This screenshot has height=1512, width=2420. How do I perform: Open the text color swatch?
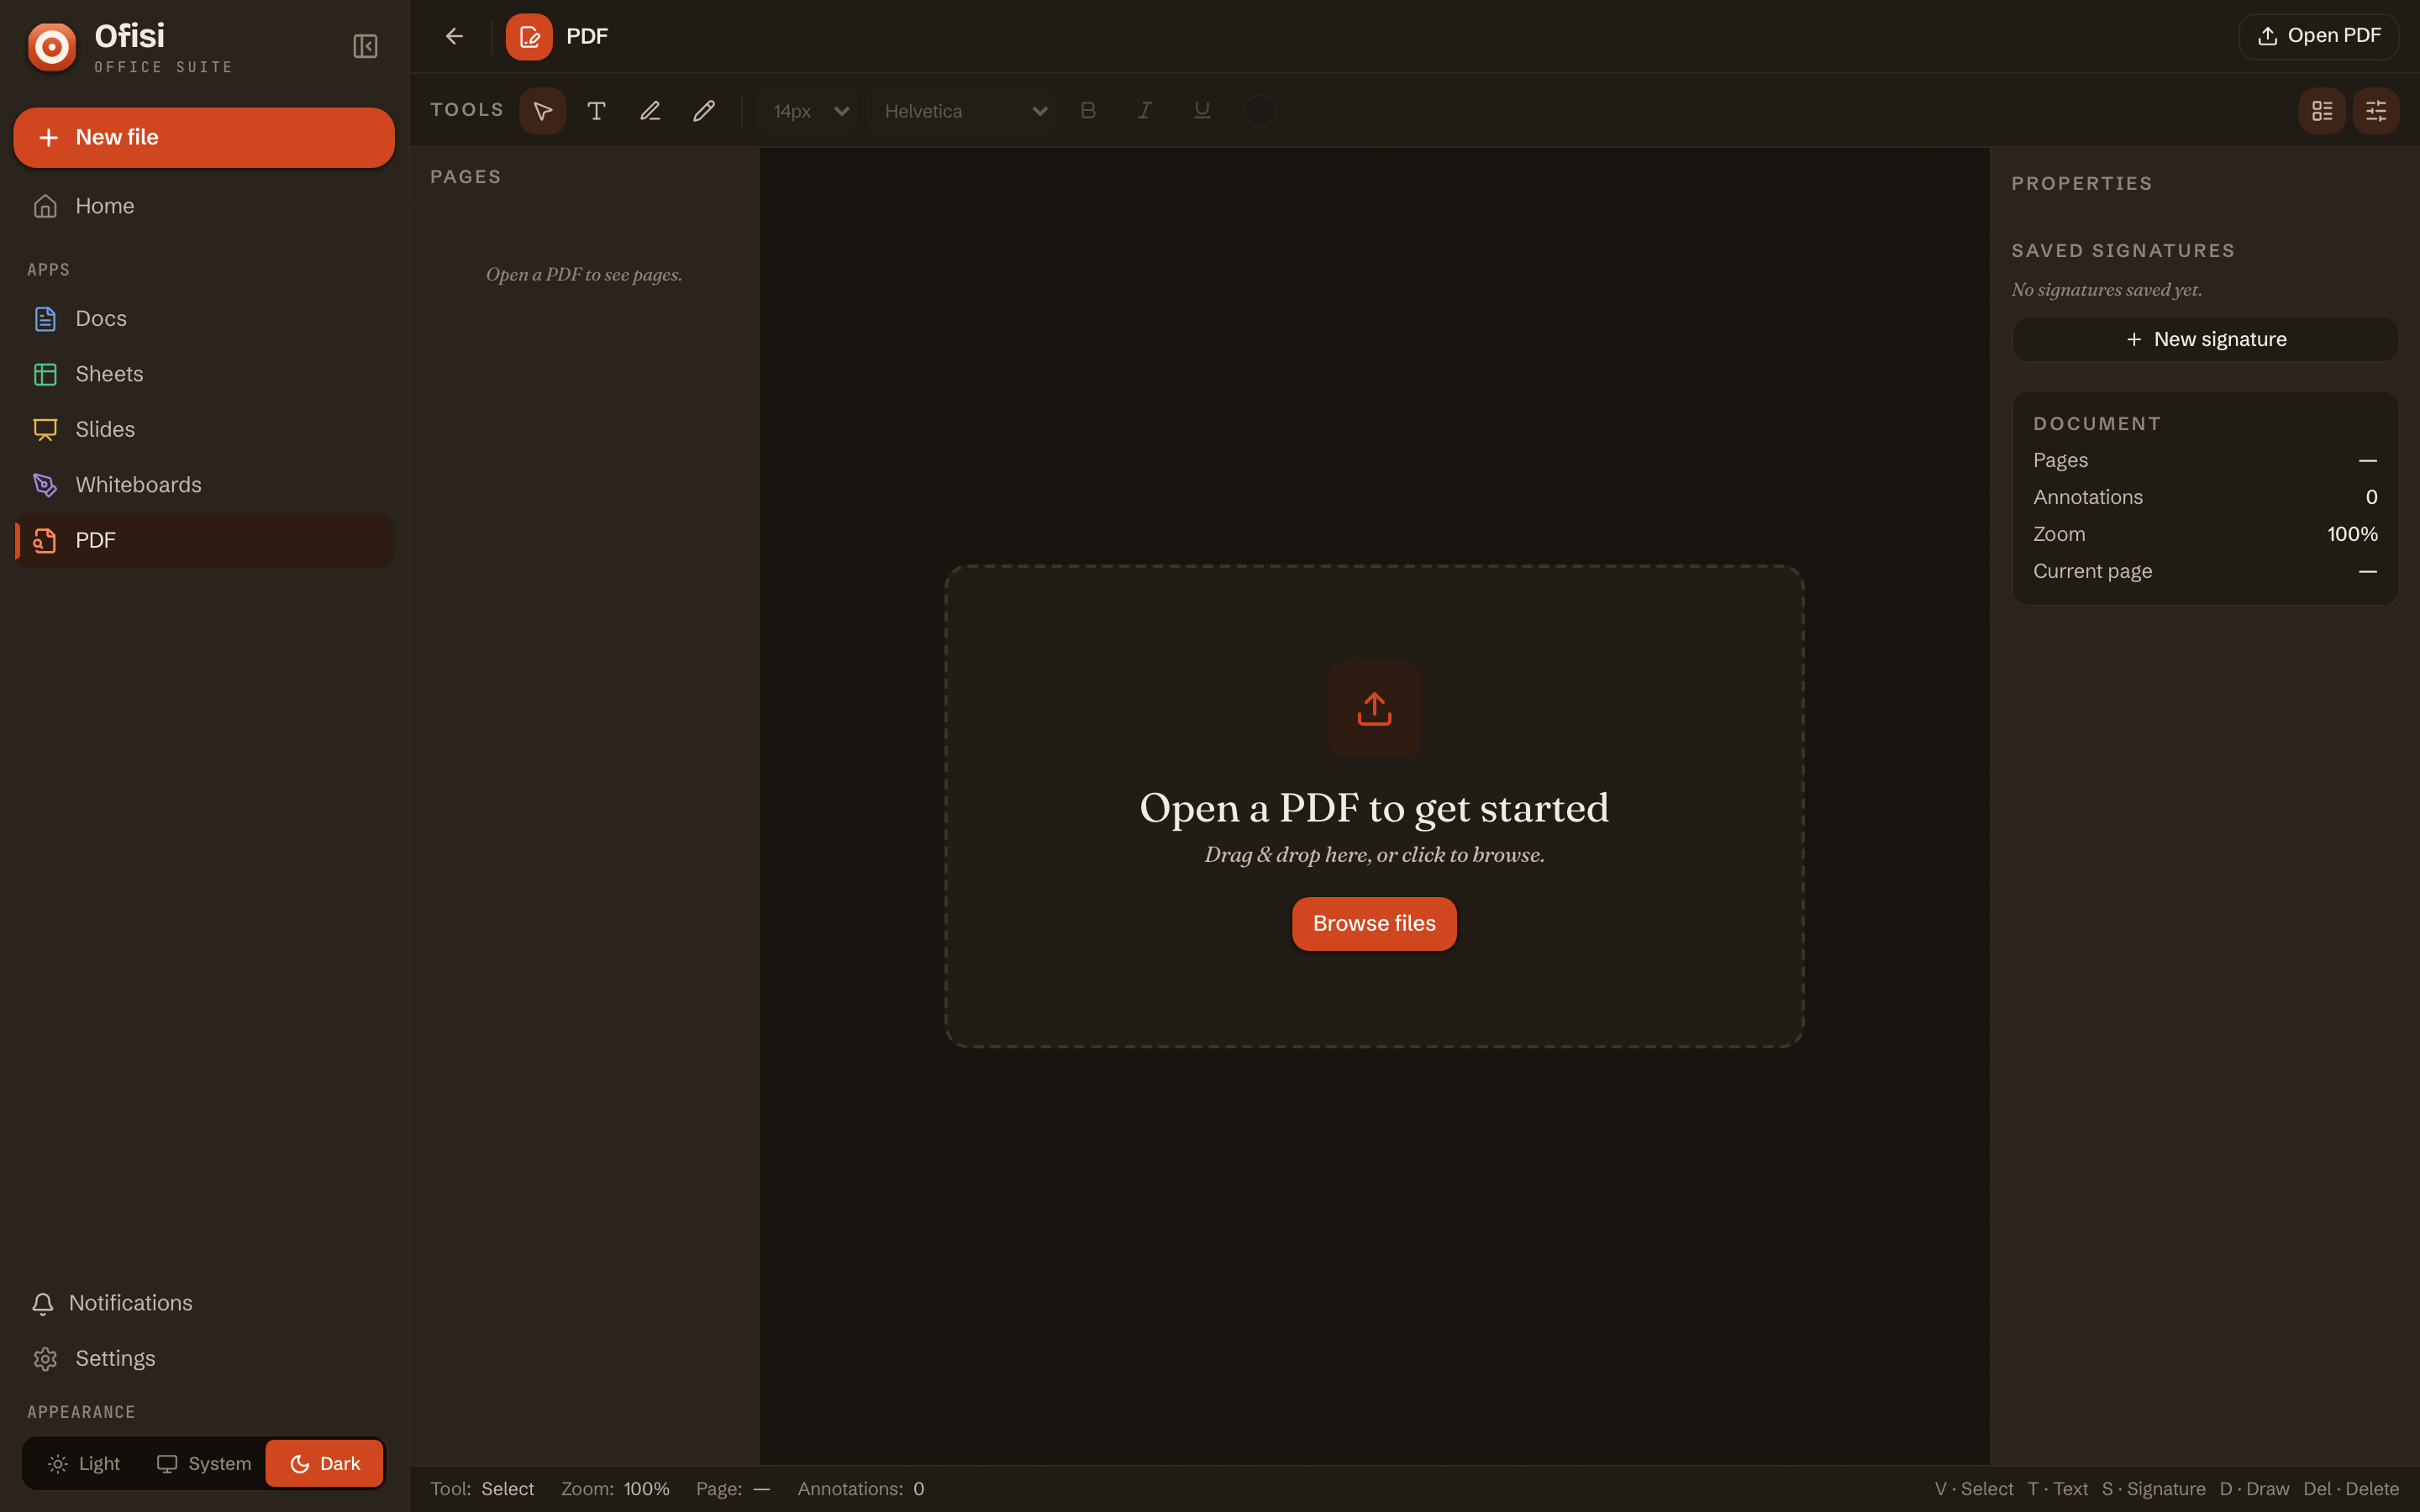pos(1260,111)
